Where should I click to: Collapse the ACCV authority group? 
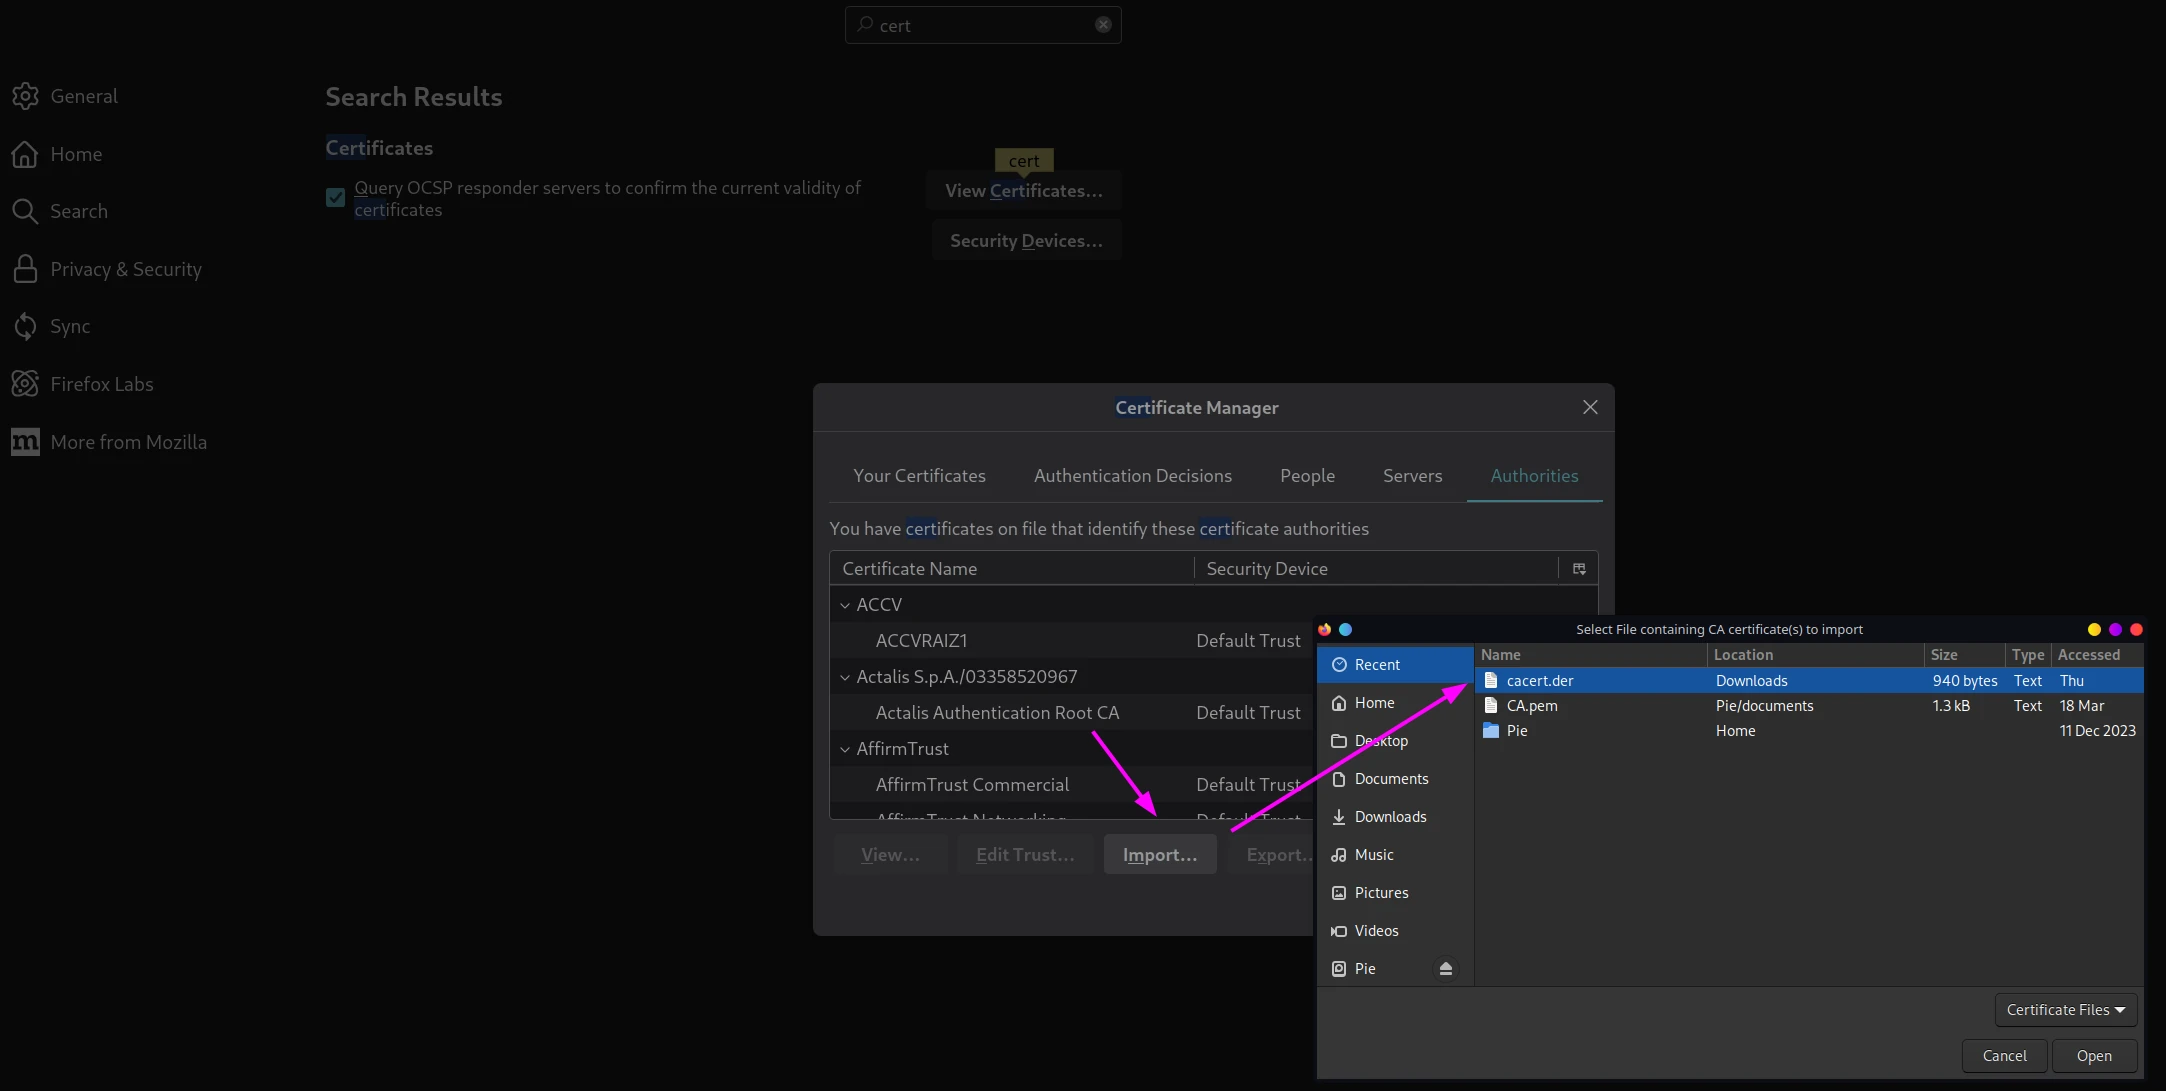point(845,605)
